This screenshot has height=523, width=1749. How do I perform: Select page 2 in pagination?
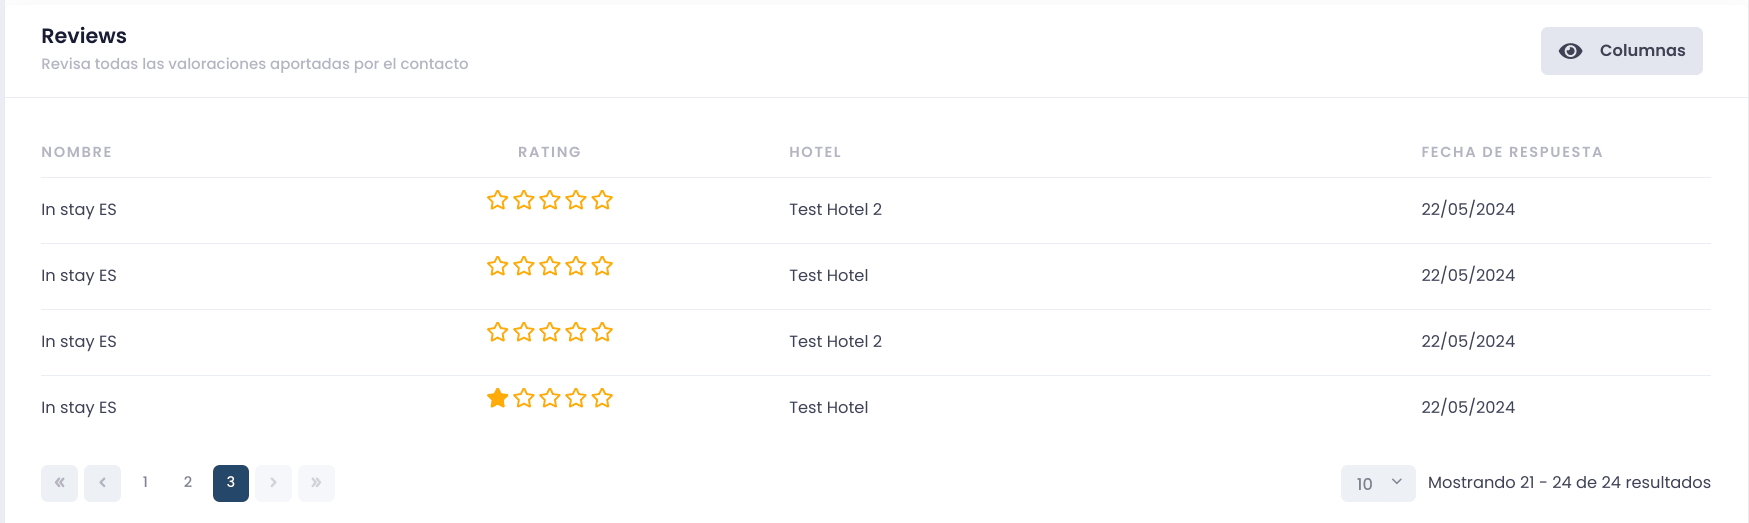(188, 483)
